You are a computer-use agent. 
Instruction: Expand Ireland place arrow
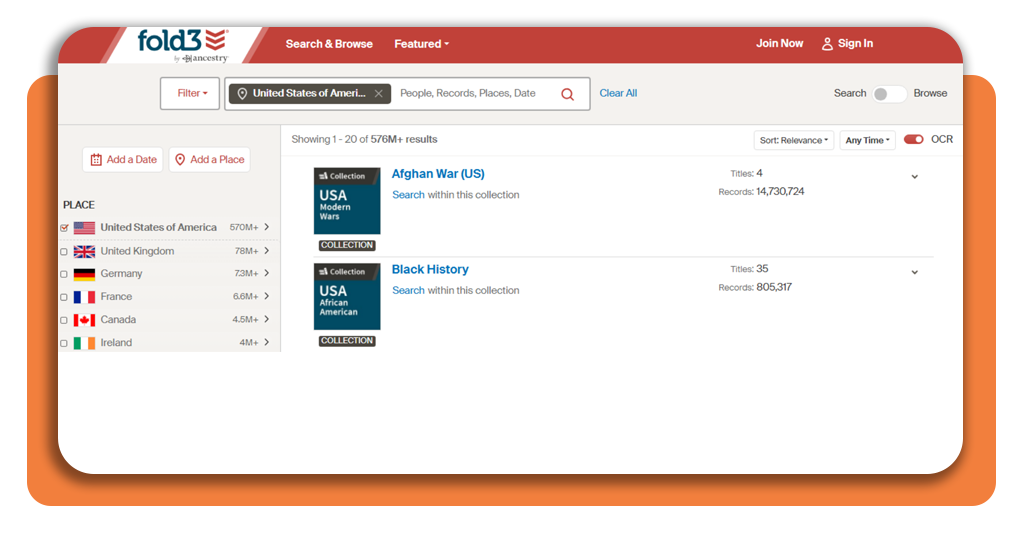coord(266,342)
